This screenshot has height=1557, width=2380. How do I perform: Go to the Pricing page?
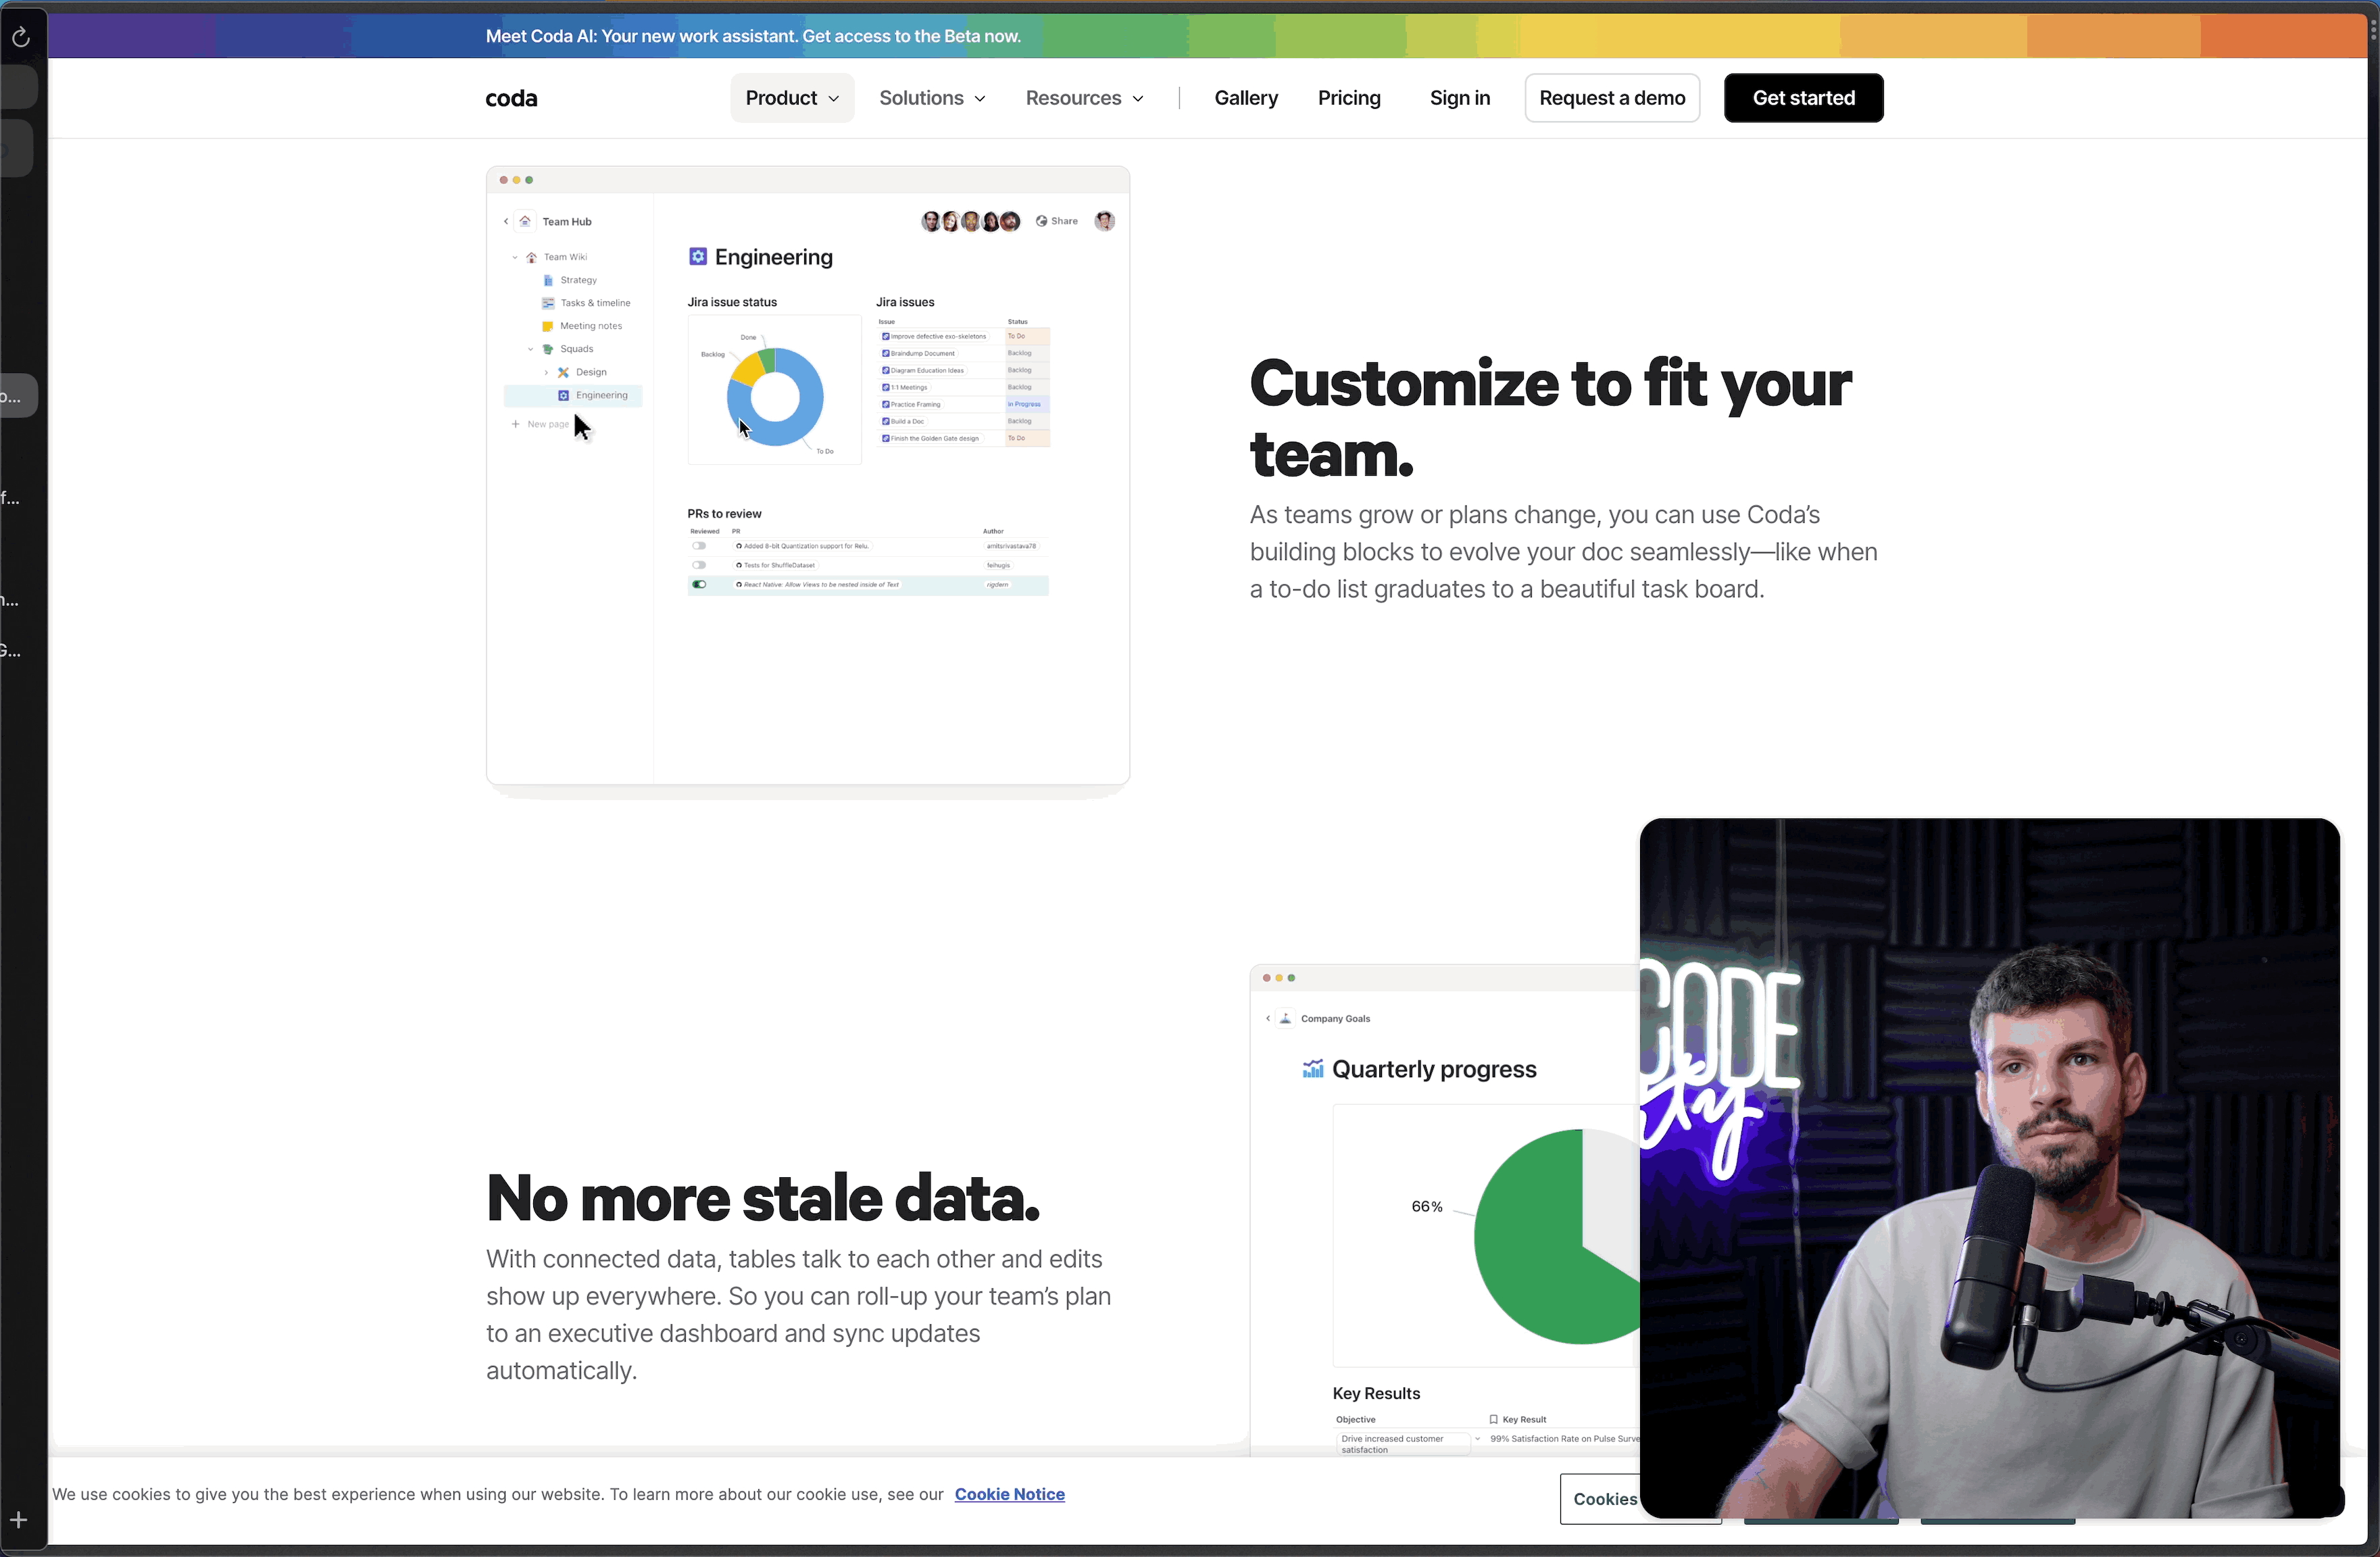click(1349, 98)
